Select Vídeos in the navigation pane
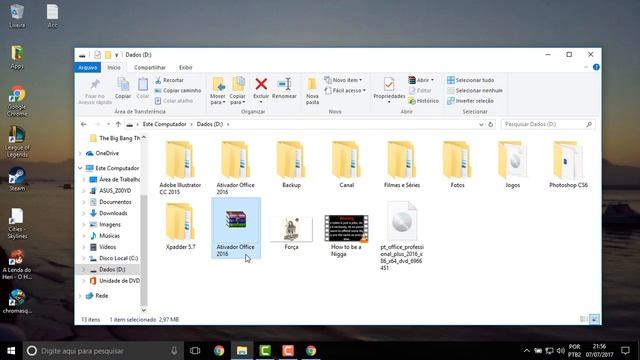This screenshot has height=360, width=640. 107,247
